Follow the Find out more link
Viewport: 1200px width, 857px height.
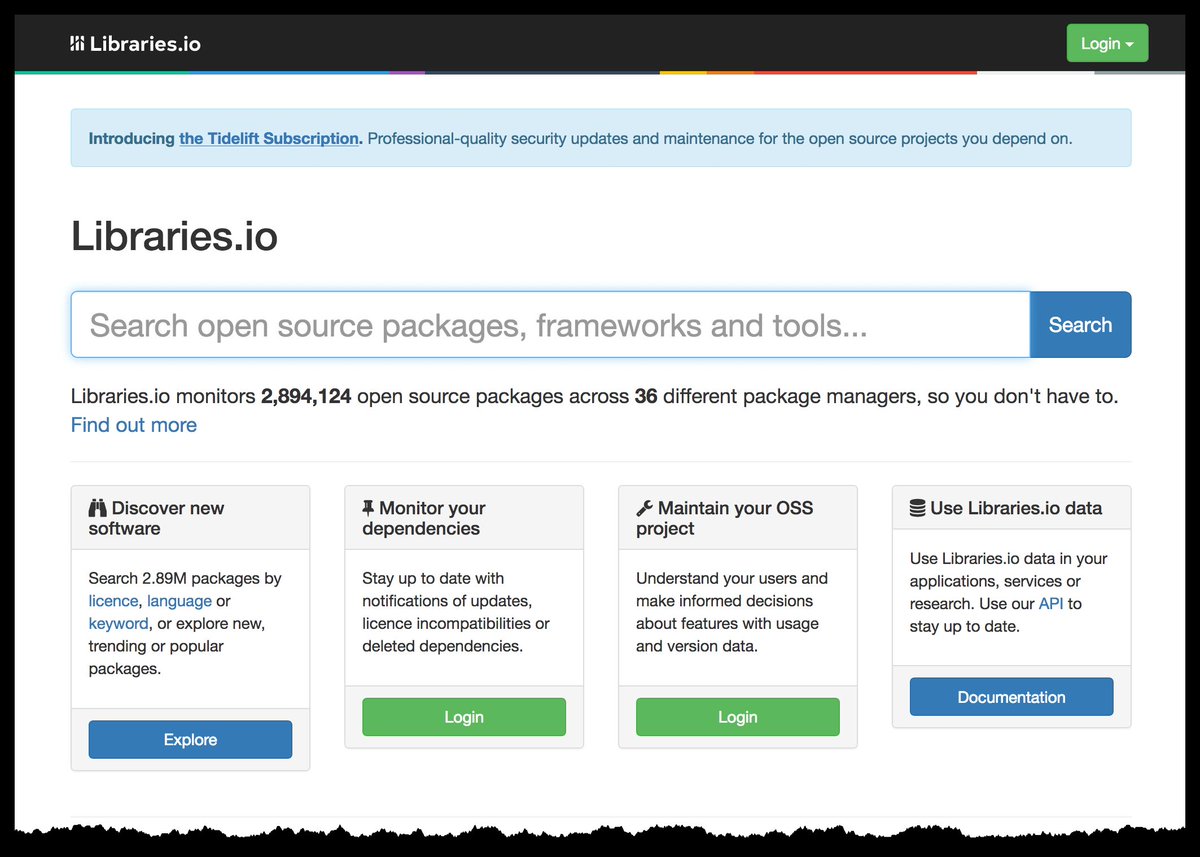(134, 425)
